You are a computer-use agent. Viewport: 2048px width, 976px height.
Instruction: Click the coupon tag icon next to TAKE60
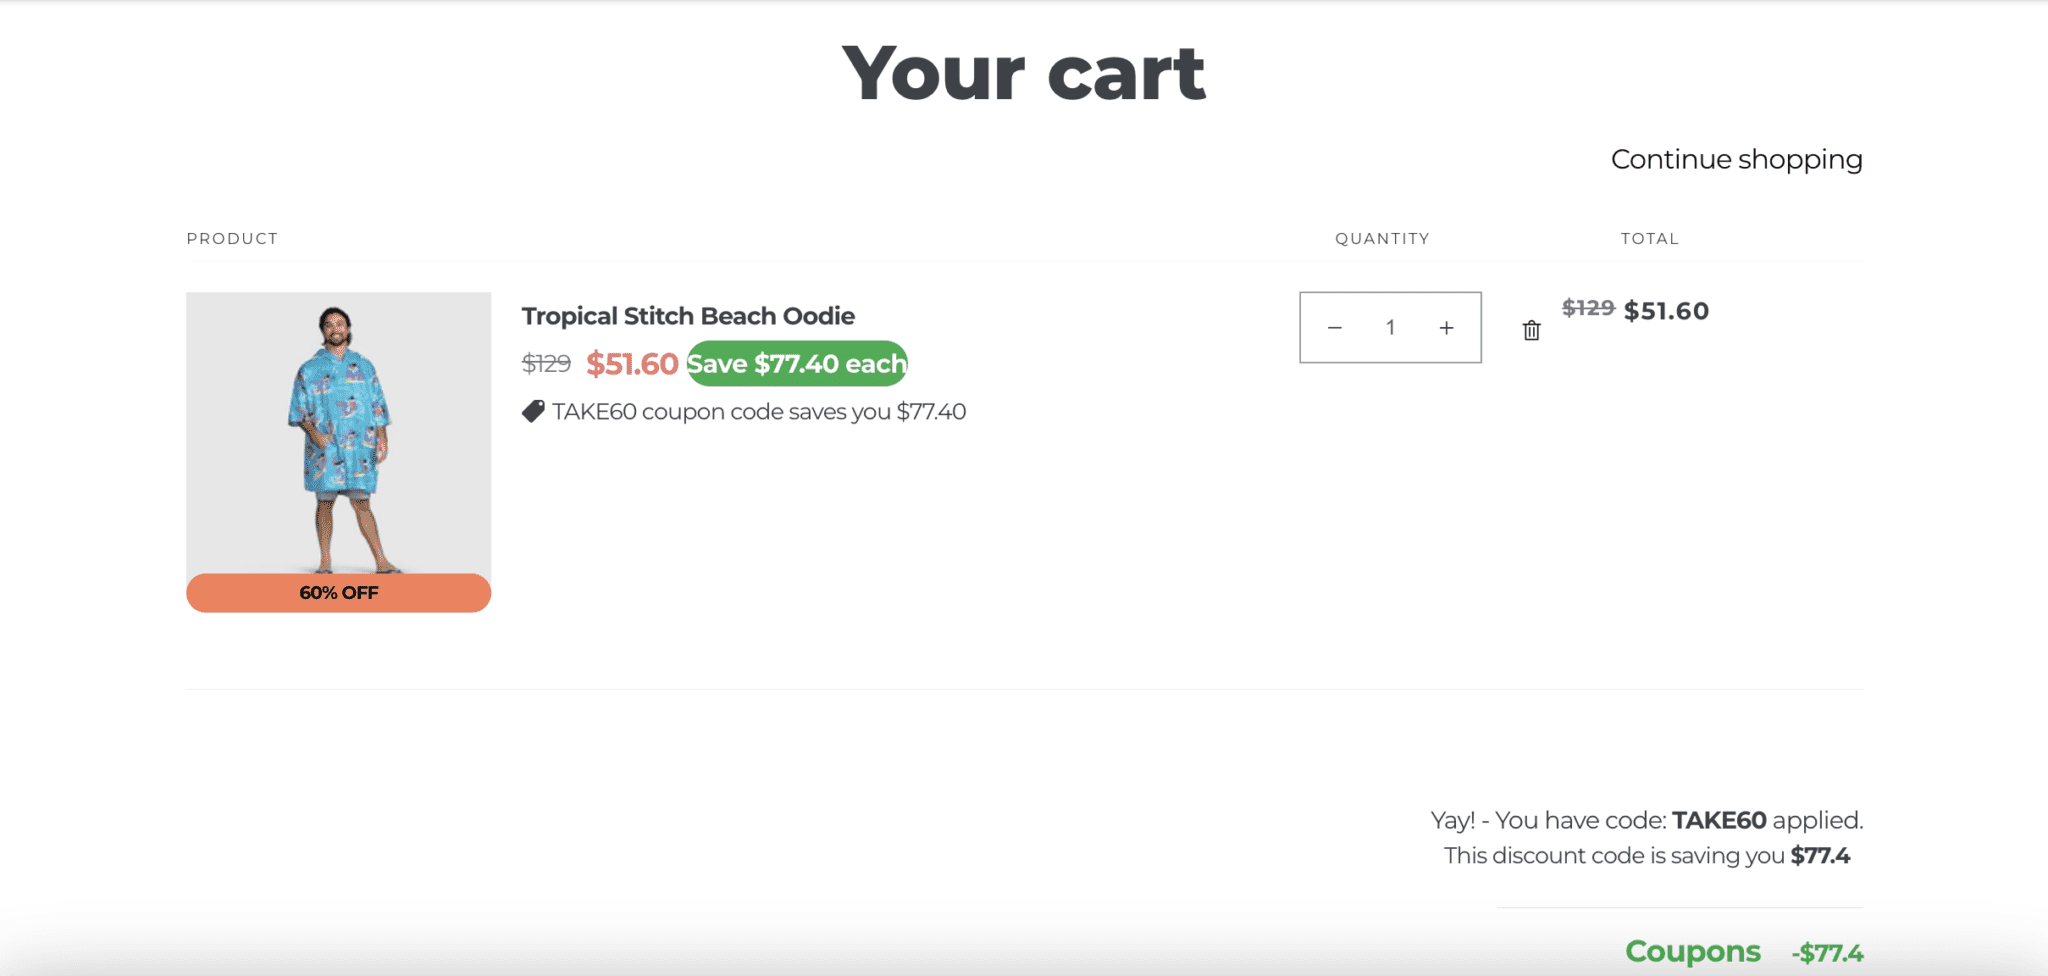(x=533, y=410)
